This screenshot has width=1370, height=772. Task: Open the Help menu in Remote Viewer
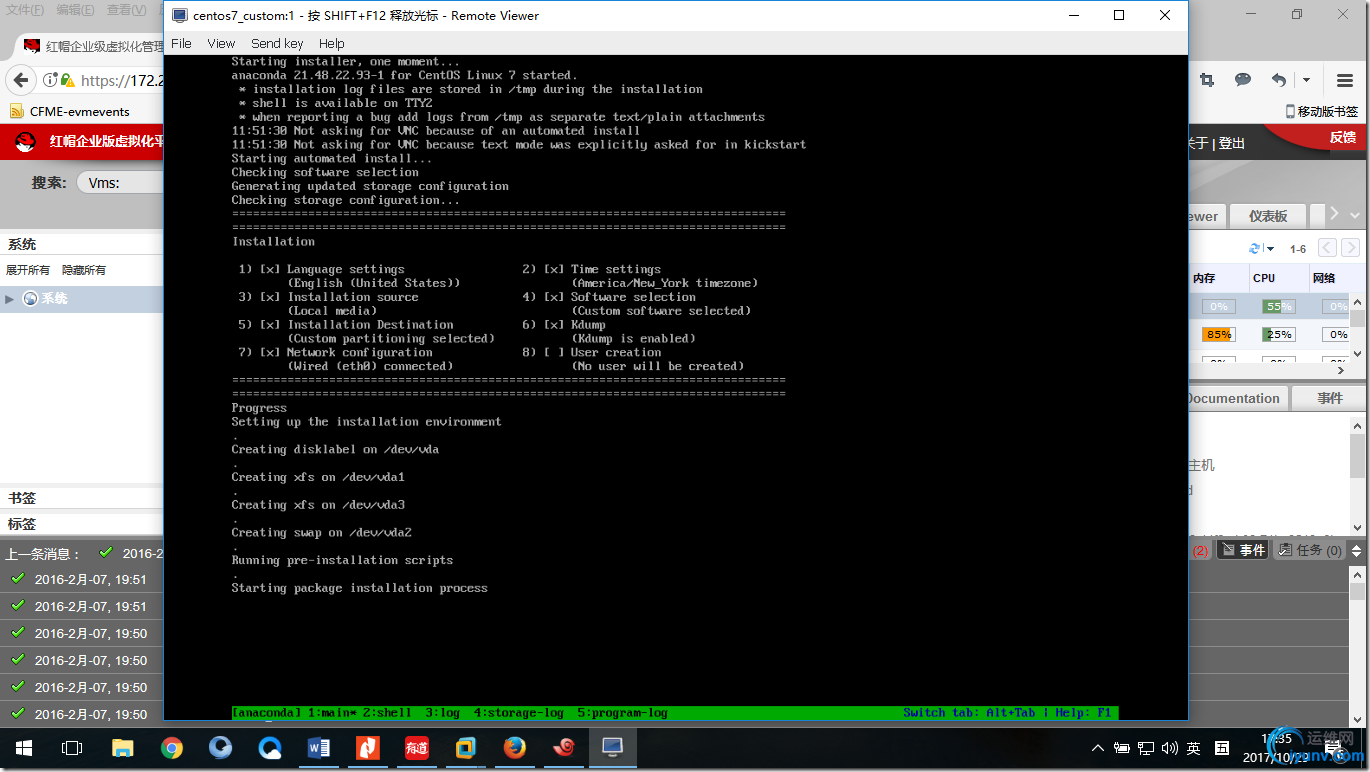click(x=332, y=43)
